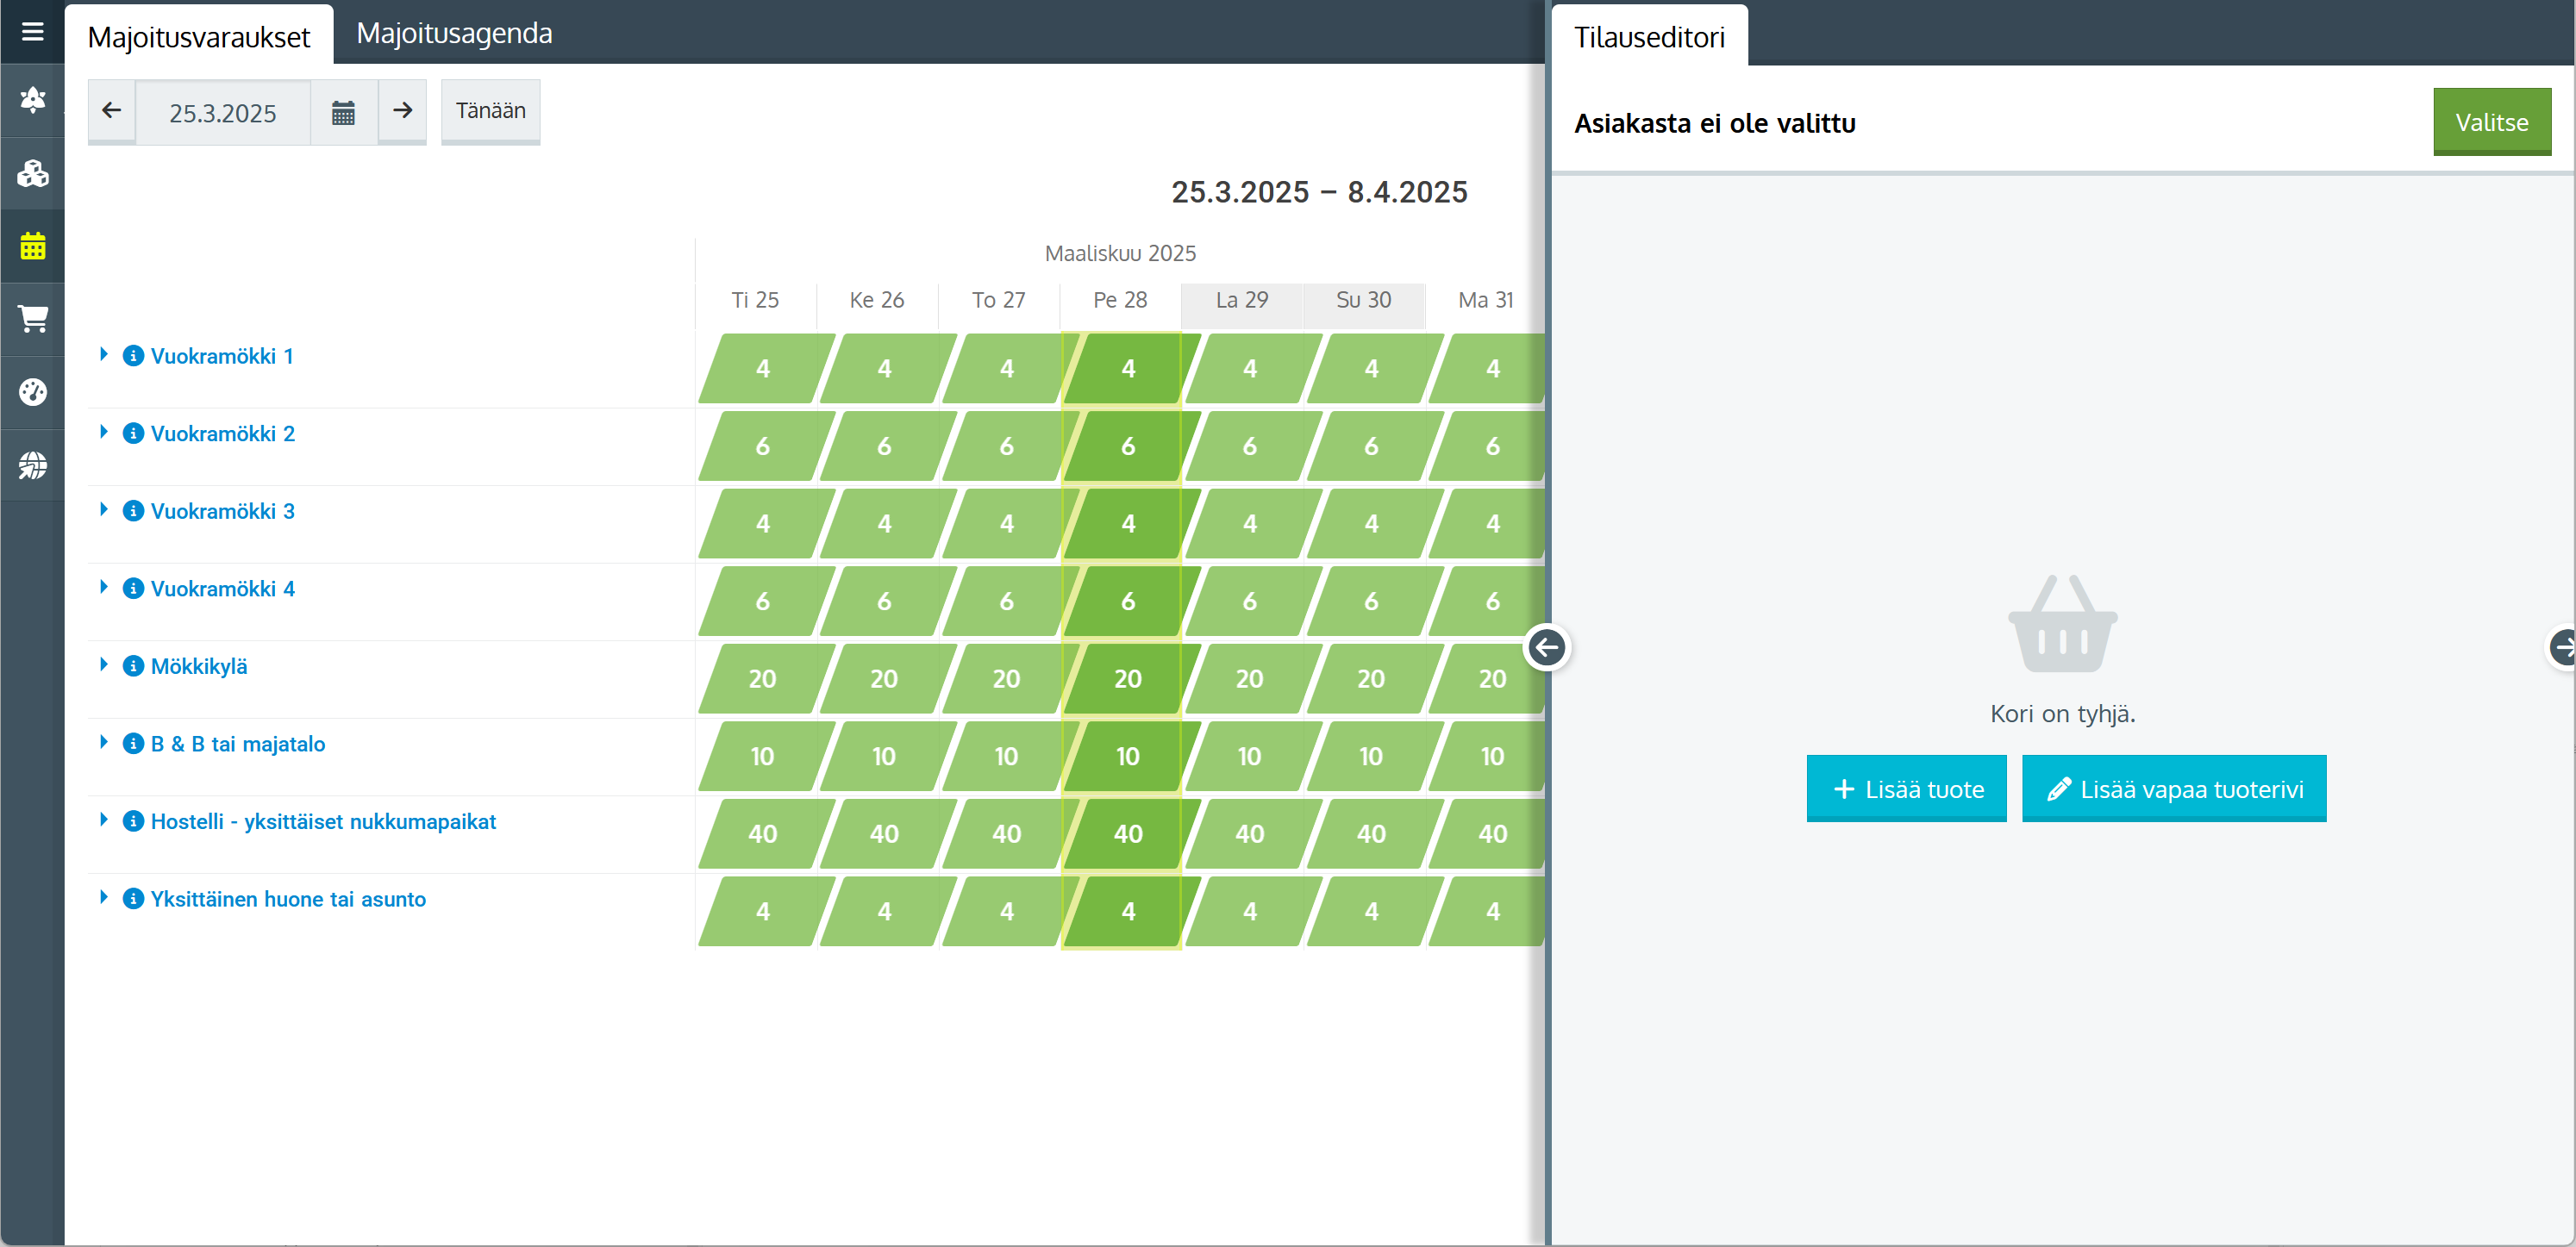
Task: Open the hamburger main menu
Action: click(x=32, y=31)
